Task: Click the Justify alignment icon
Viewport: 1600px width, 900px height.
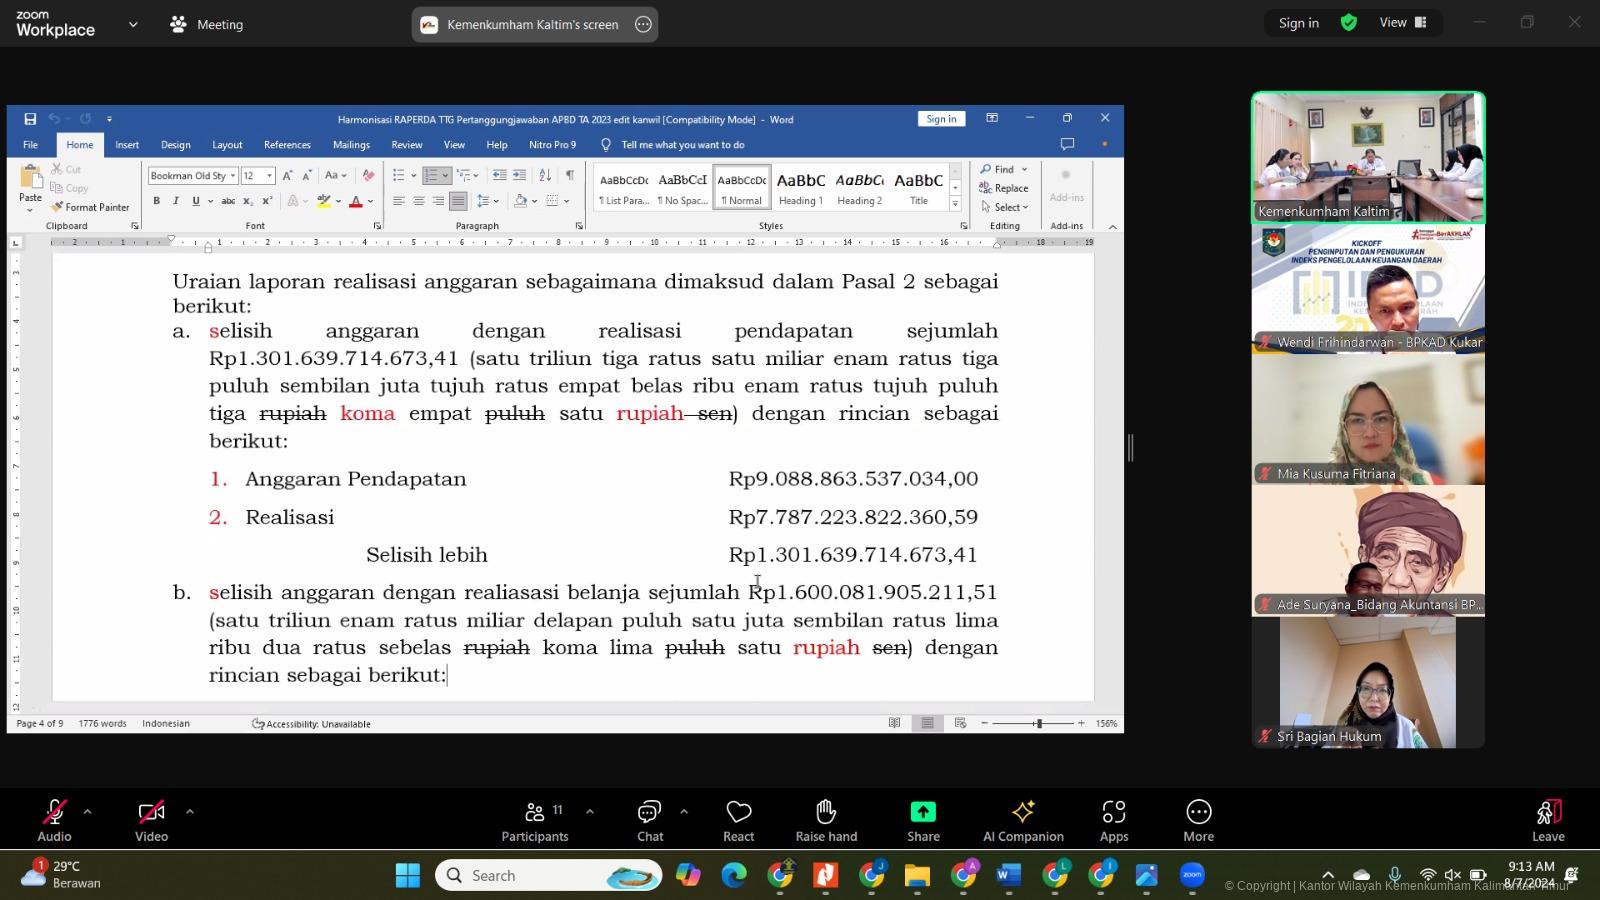Action: pos(458,201)
